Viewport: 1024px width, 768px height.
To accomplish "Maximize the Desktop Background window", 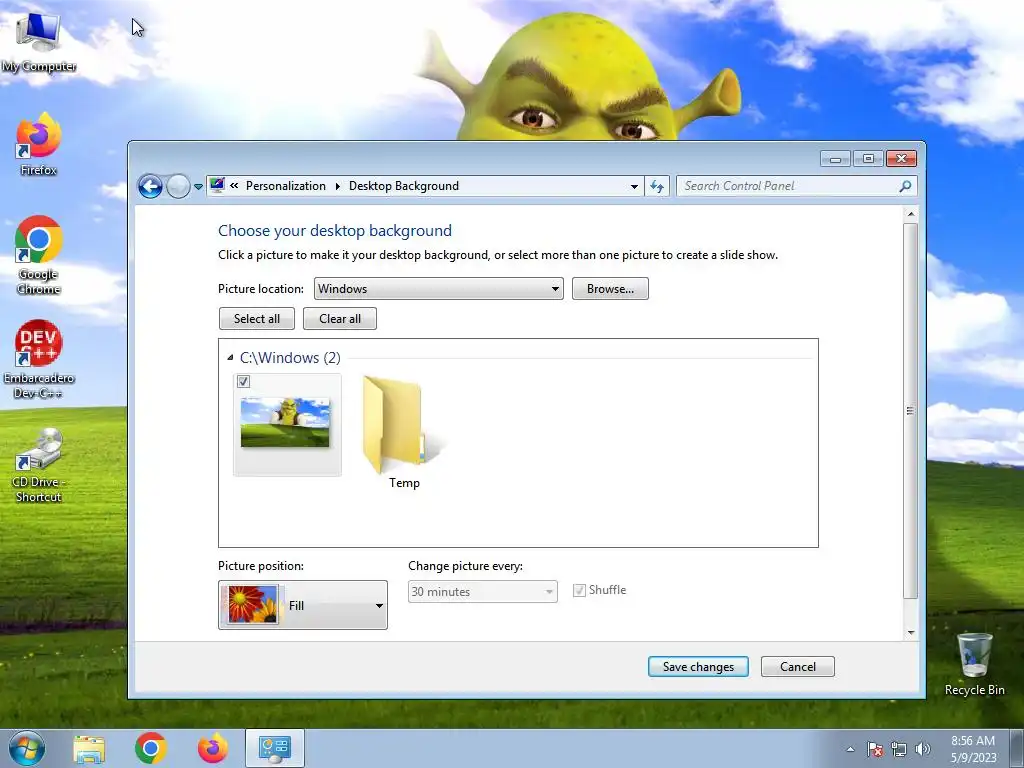I will tap(868, 159).
